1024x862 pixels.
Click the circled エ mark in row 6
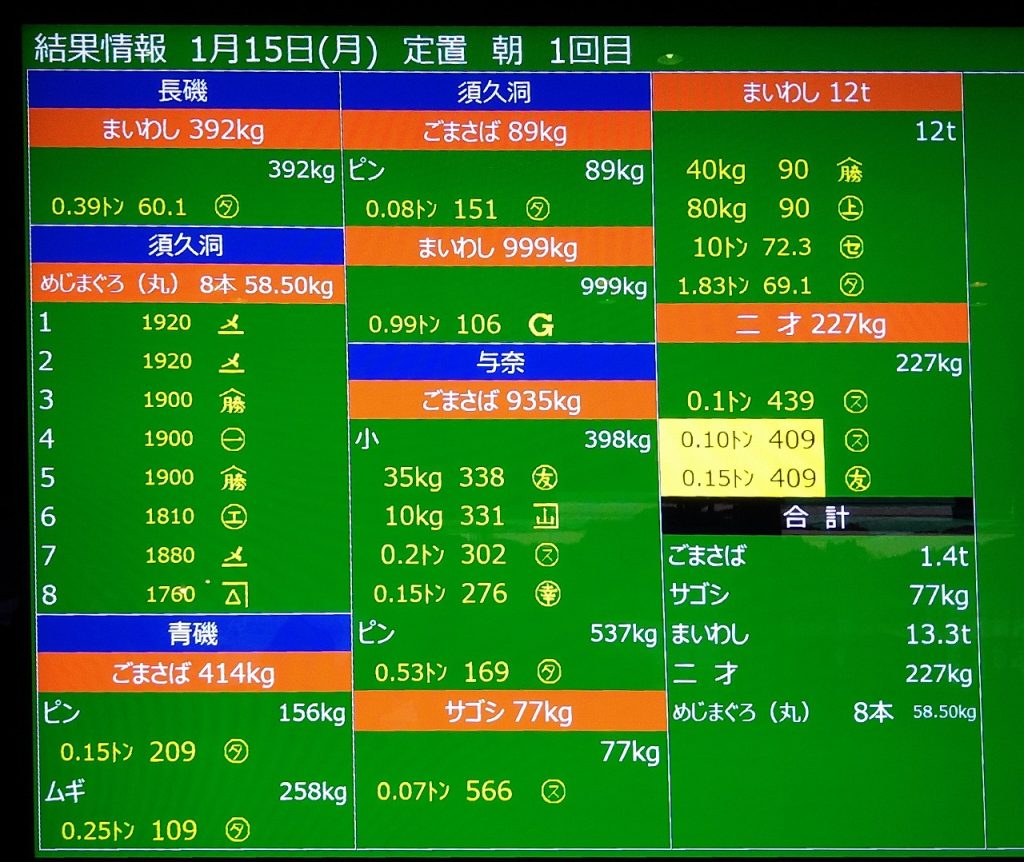(x=232, y=517)
